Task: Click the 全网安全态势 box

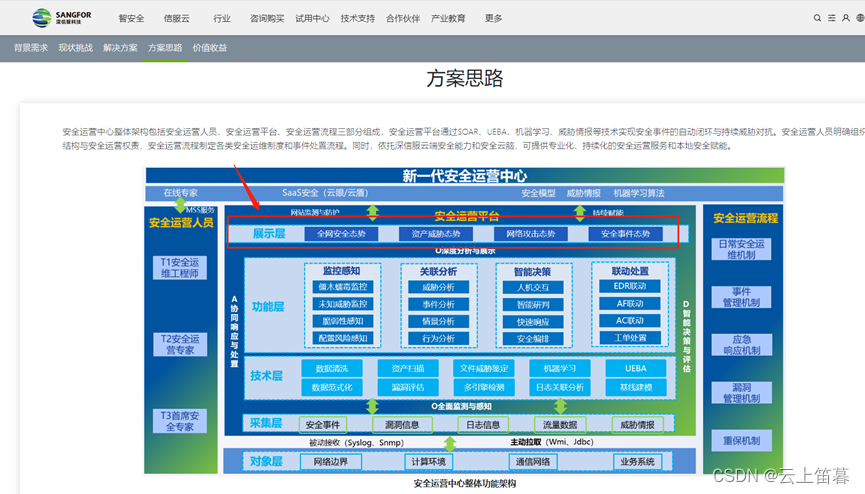Action: pos(341,233)
